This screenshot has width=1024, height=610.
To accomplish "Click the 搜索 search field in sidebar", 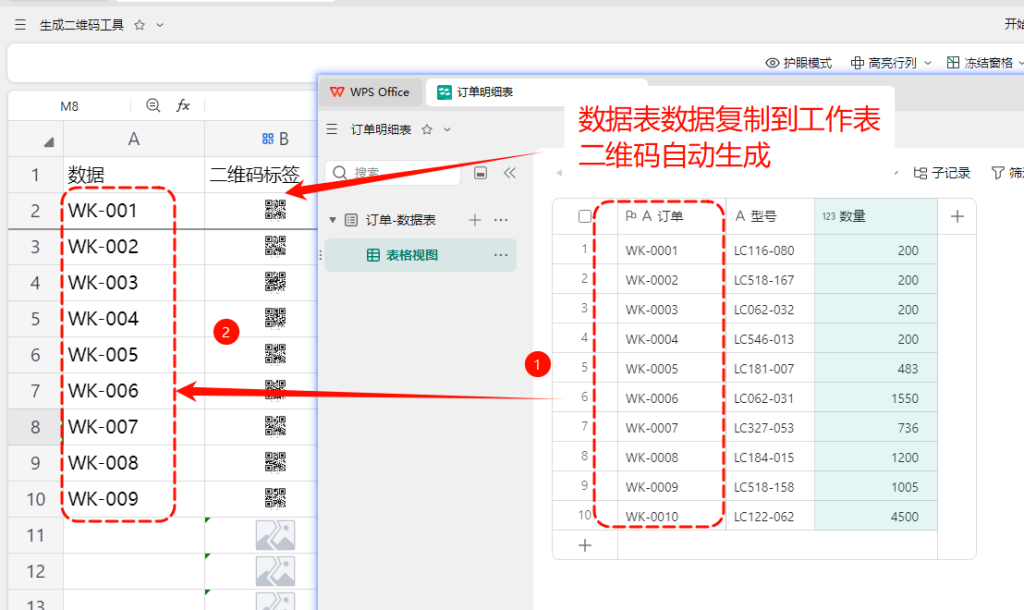I will tap(392, 172).
